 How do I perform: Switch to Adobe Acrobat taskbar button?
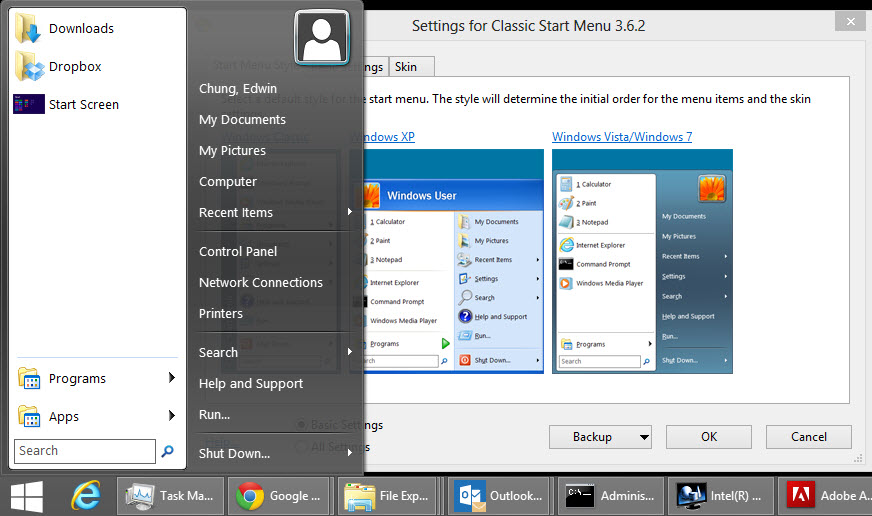click(825, 495)
